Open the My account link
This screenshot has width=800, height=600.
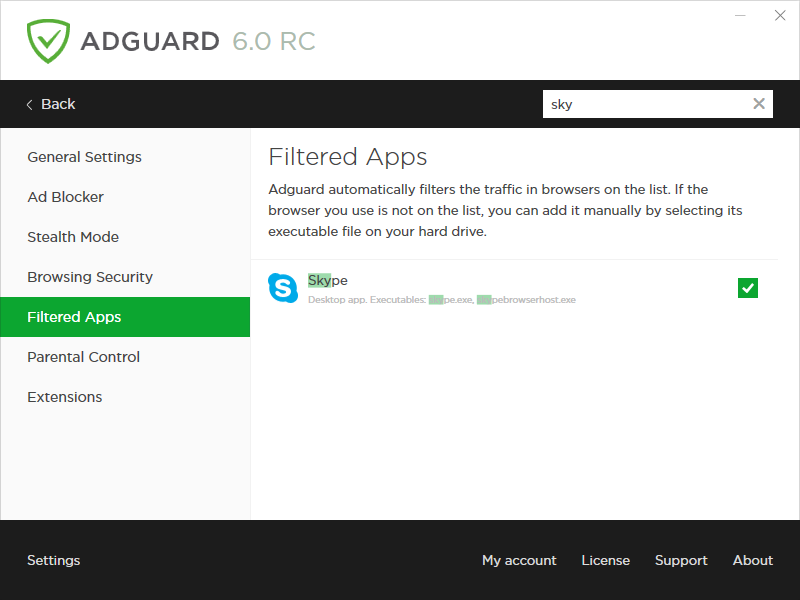pos(519,560)
